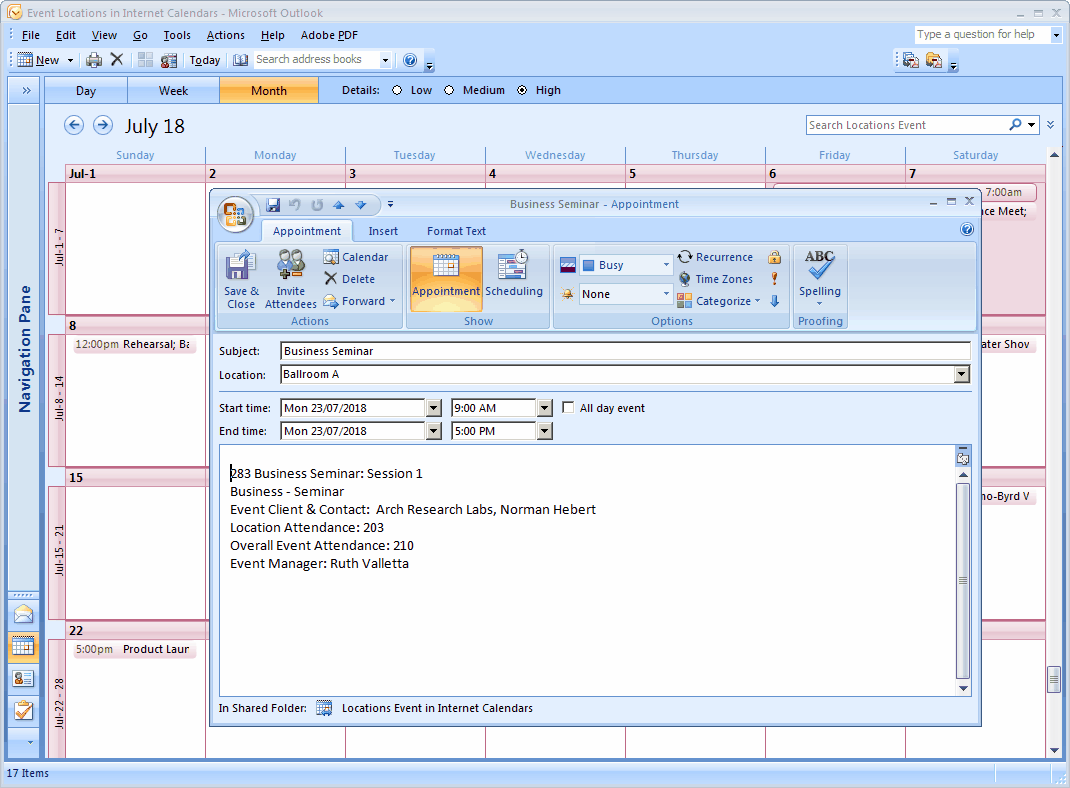
Task: Open the Tools menu
Action: click(177, 35)
